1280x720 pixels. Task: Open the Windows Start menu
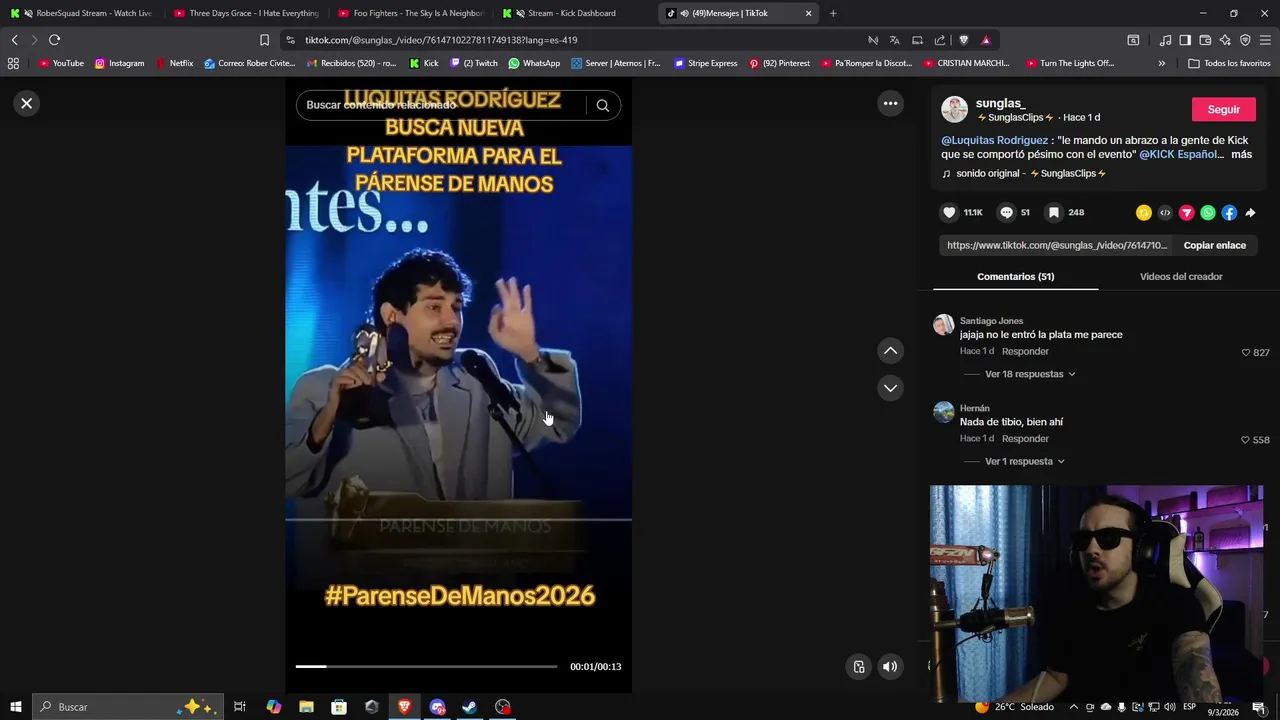coord(15,707)
